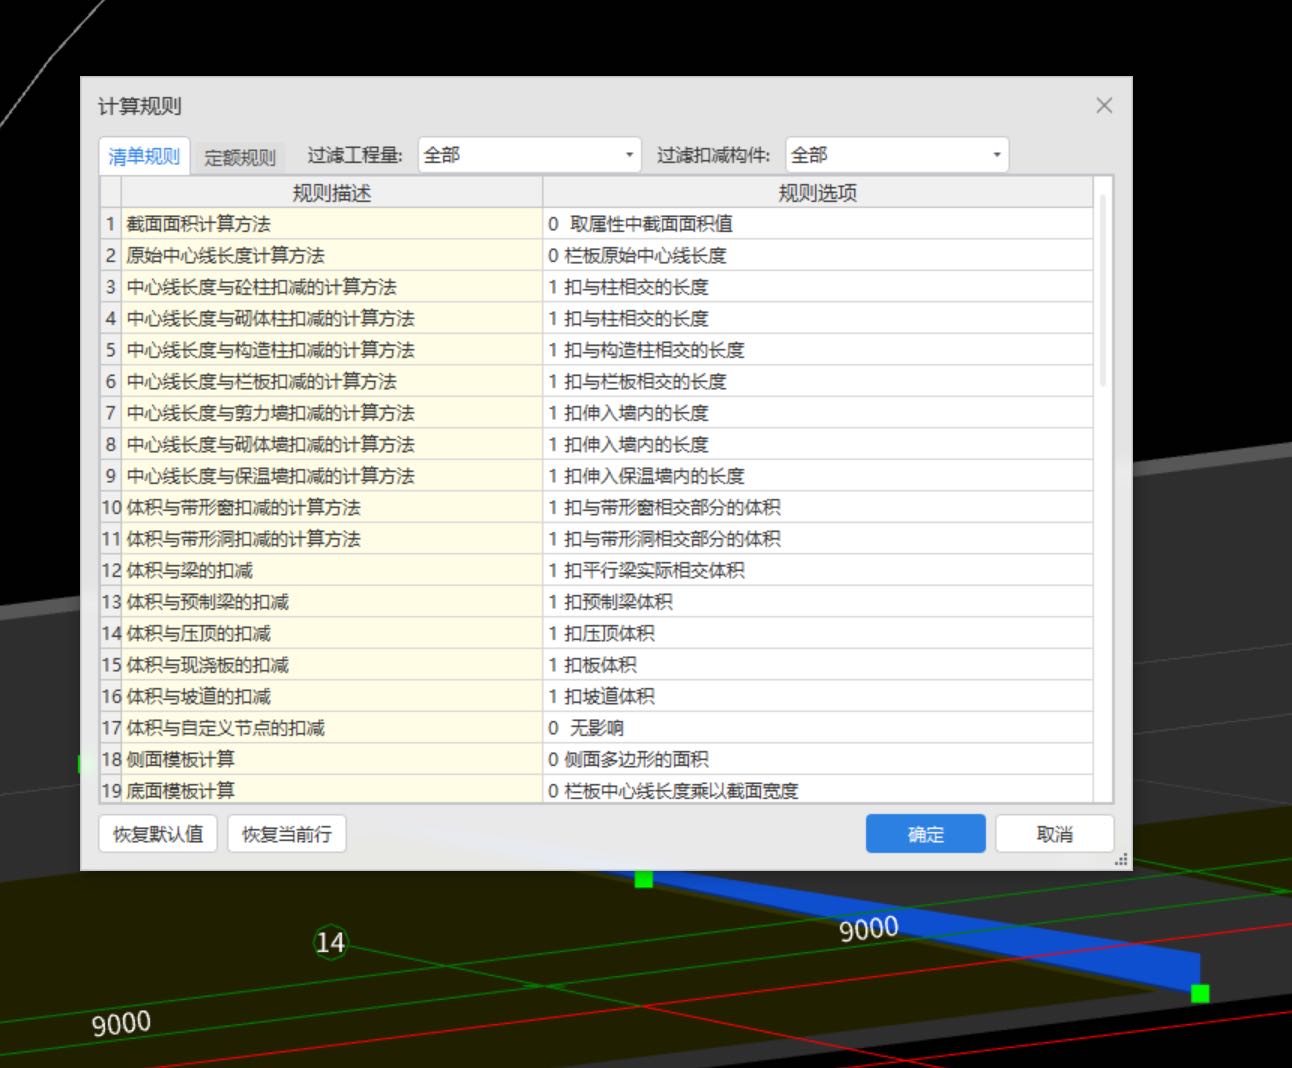Close the 计算规则 dialog

(x=1104, y=105)
